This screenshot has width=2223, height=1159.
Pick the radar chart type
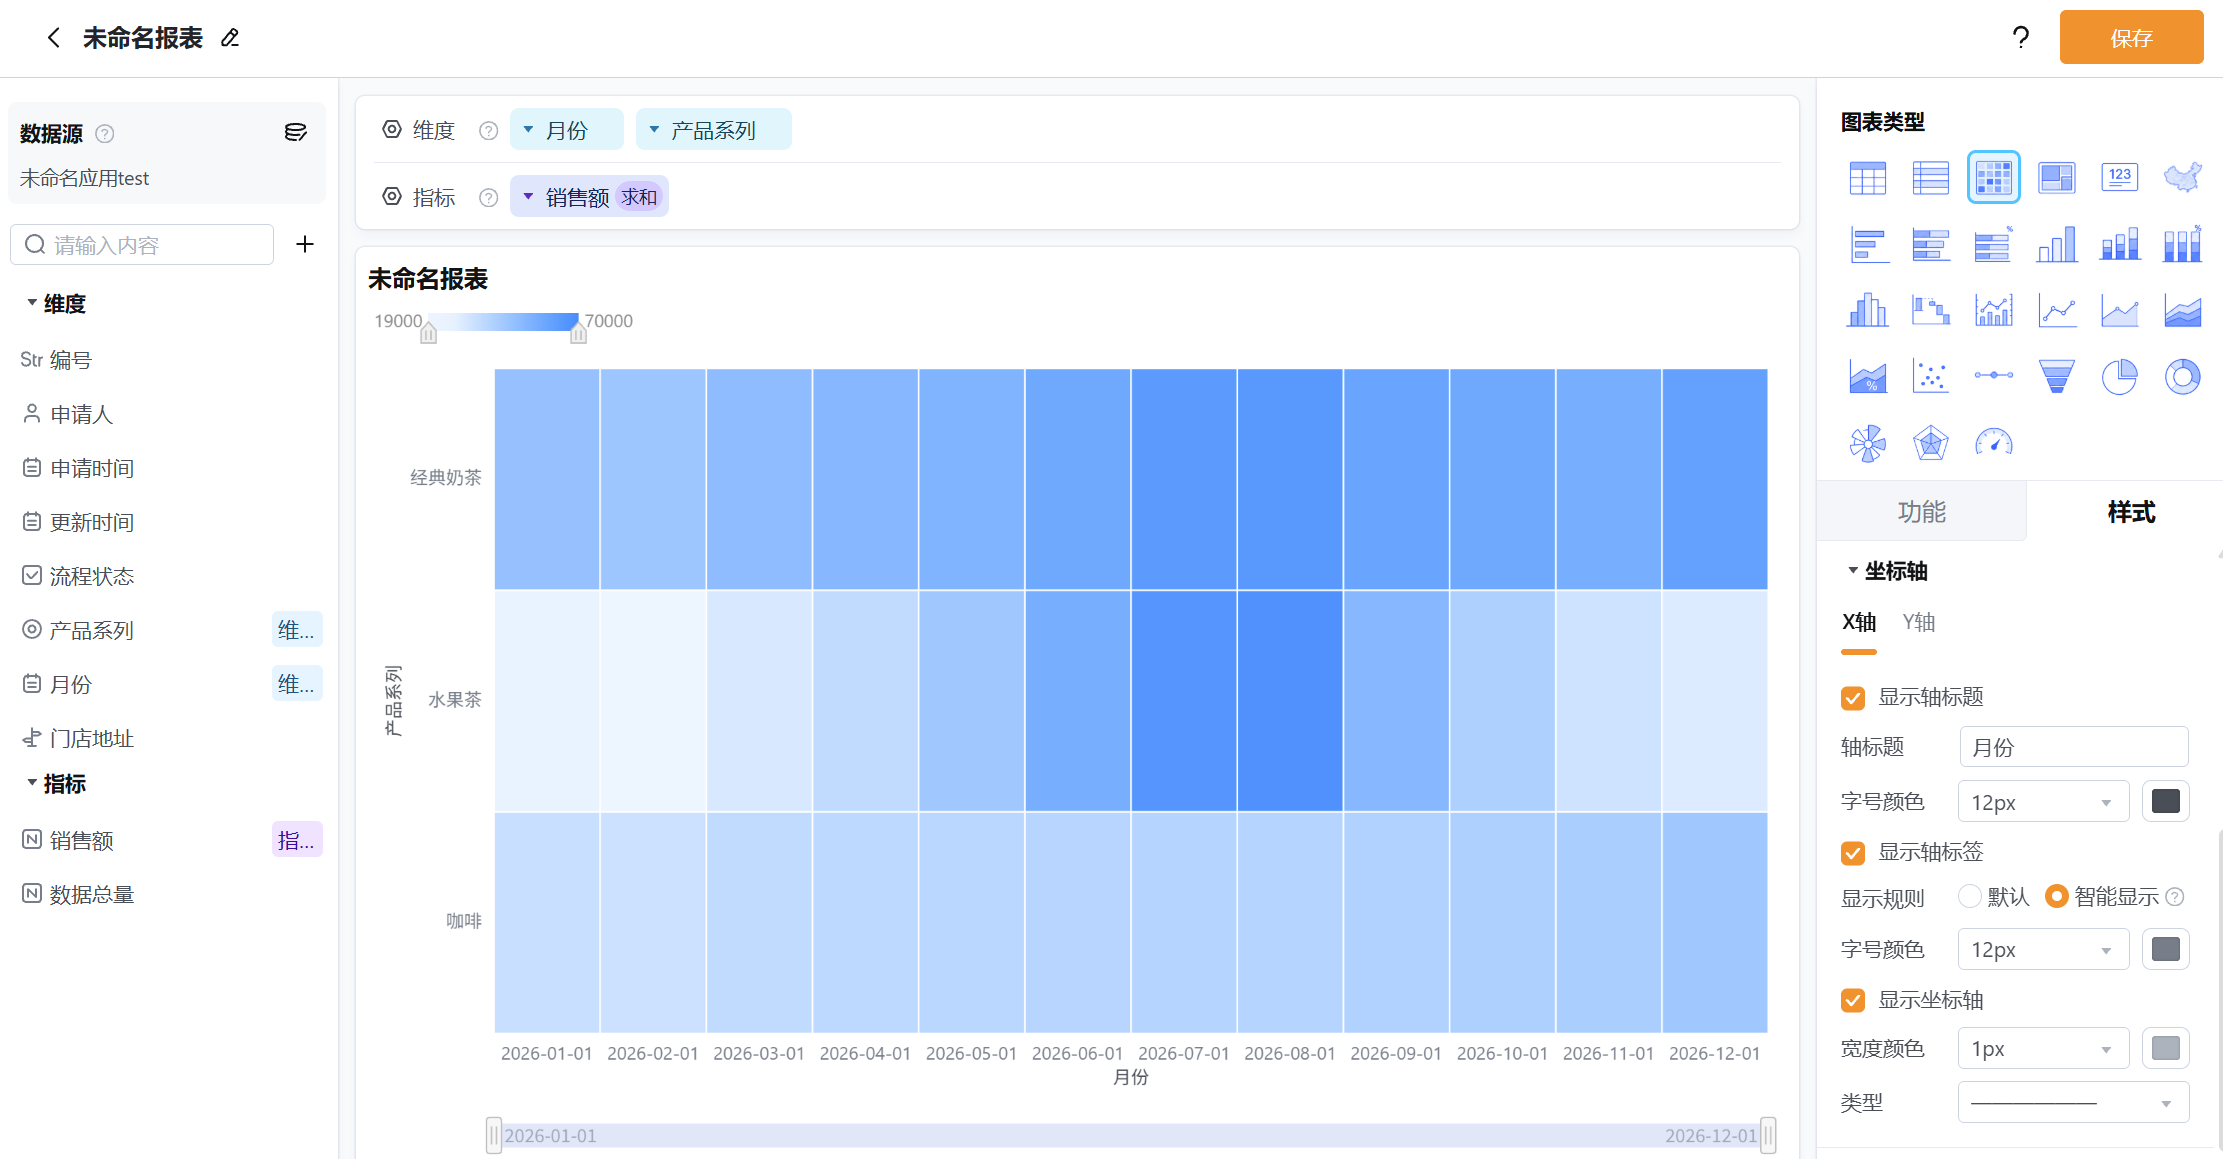coord(1930,443)
